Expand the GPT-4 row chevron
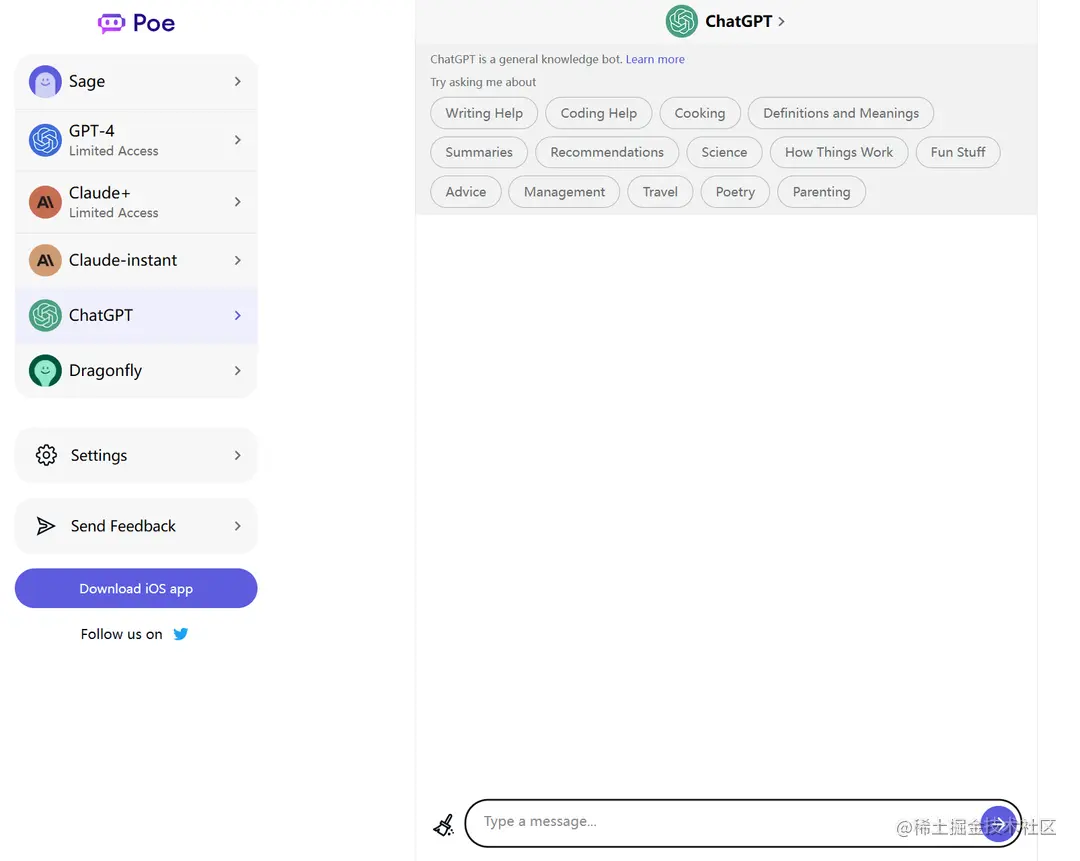Screen dimensions: 1080x861 click(238, 140)
